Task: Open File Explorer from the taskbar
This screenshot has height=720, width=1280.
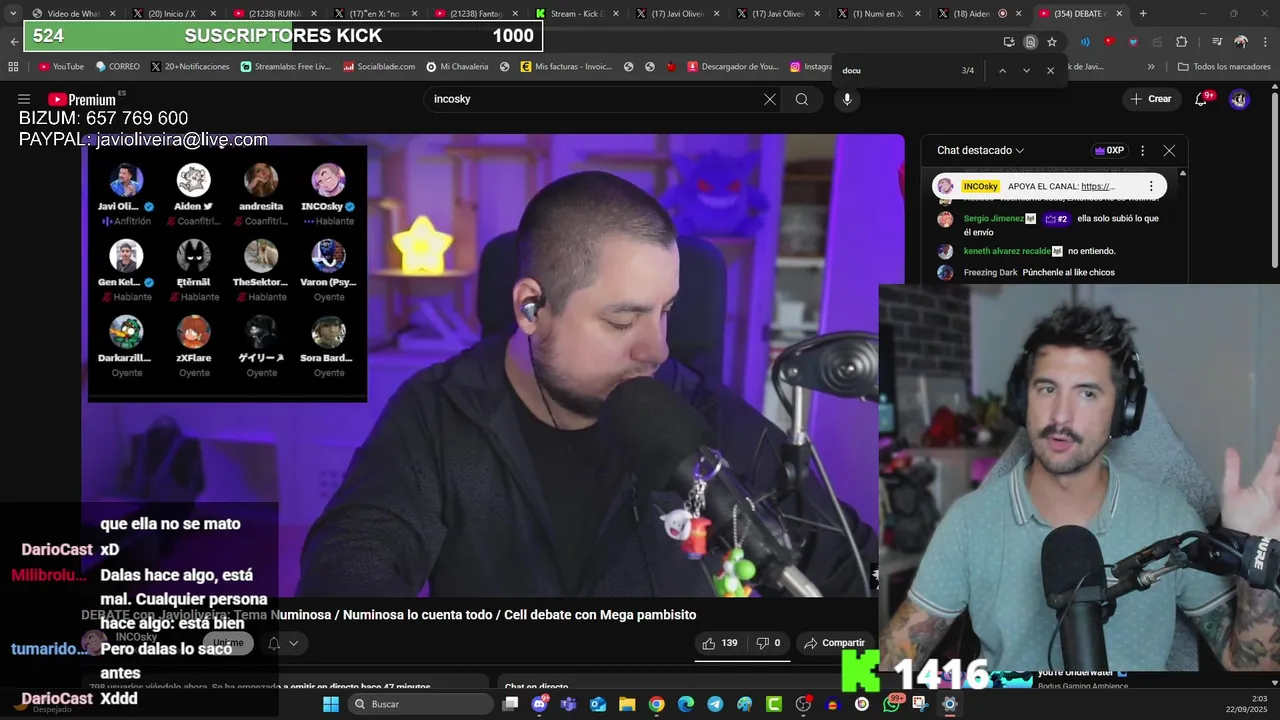Action: pos(627,704)
